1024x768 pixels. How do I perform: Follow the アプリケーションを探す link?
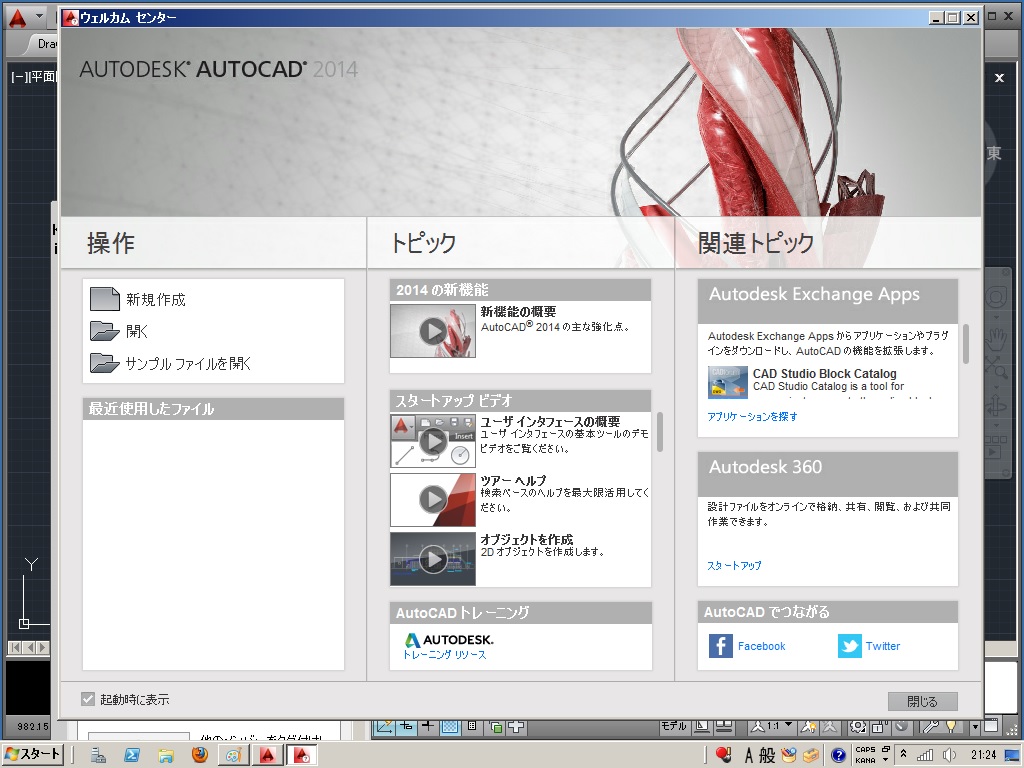pyautogui.click(x=752, y=416)
